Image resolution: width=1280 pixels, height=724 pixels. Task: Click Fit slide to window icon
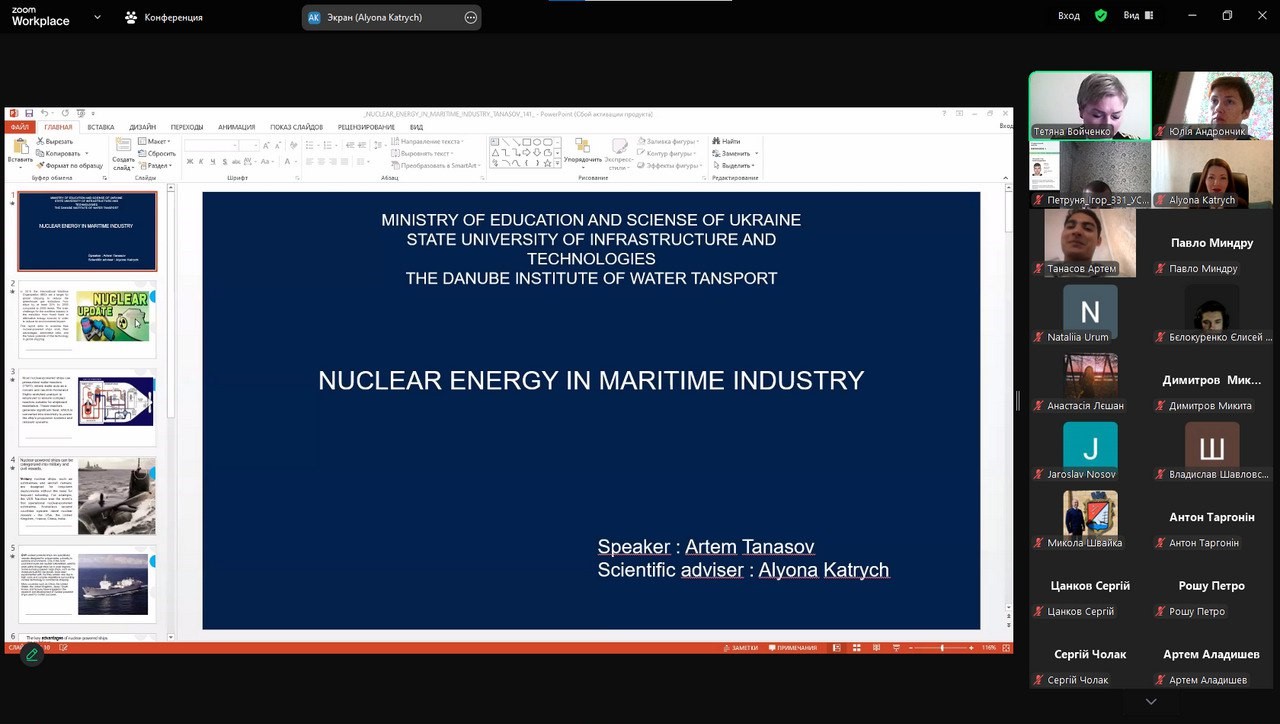click(1006, 648)
